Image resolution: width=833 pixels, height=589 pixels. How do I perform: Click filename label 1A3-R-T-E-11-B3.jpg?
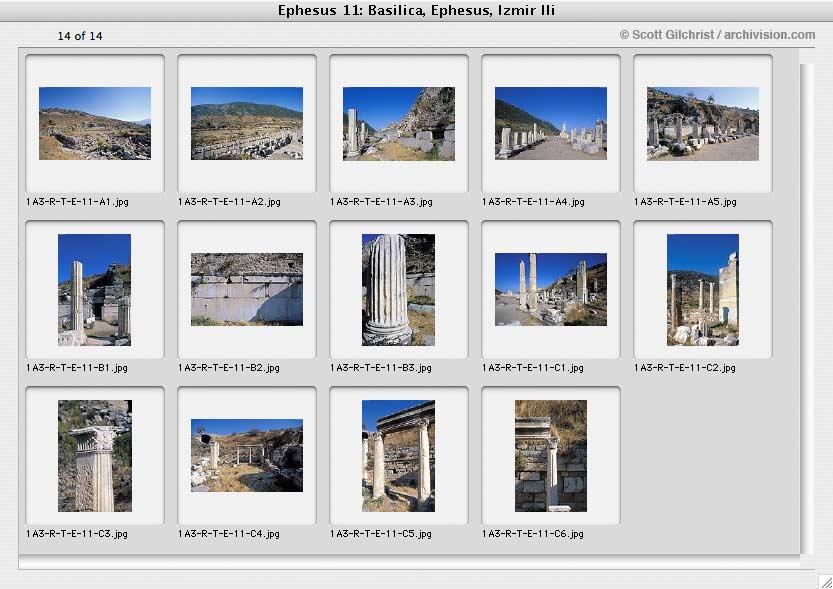(x=380, y=368)
